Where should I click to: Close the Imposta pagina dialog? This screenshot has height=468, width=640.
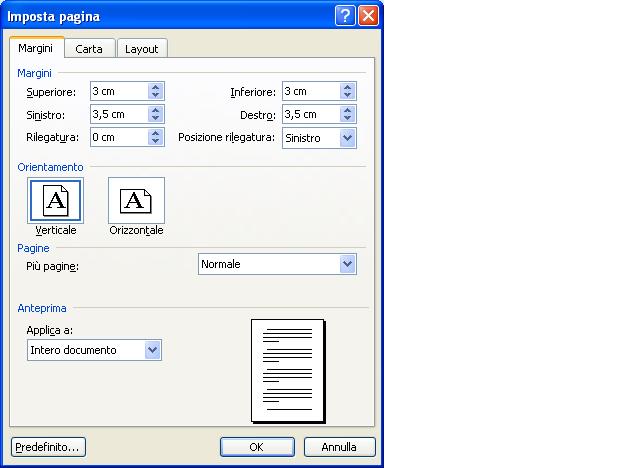pos(368,16)
